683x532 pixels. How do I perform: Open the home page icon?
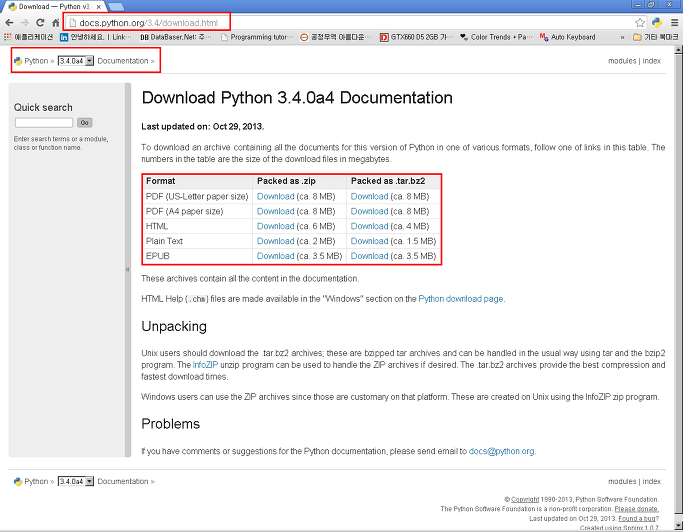click(55, 23)
